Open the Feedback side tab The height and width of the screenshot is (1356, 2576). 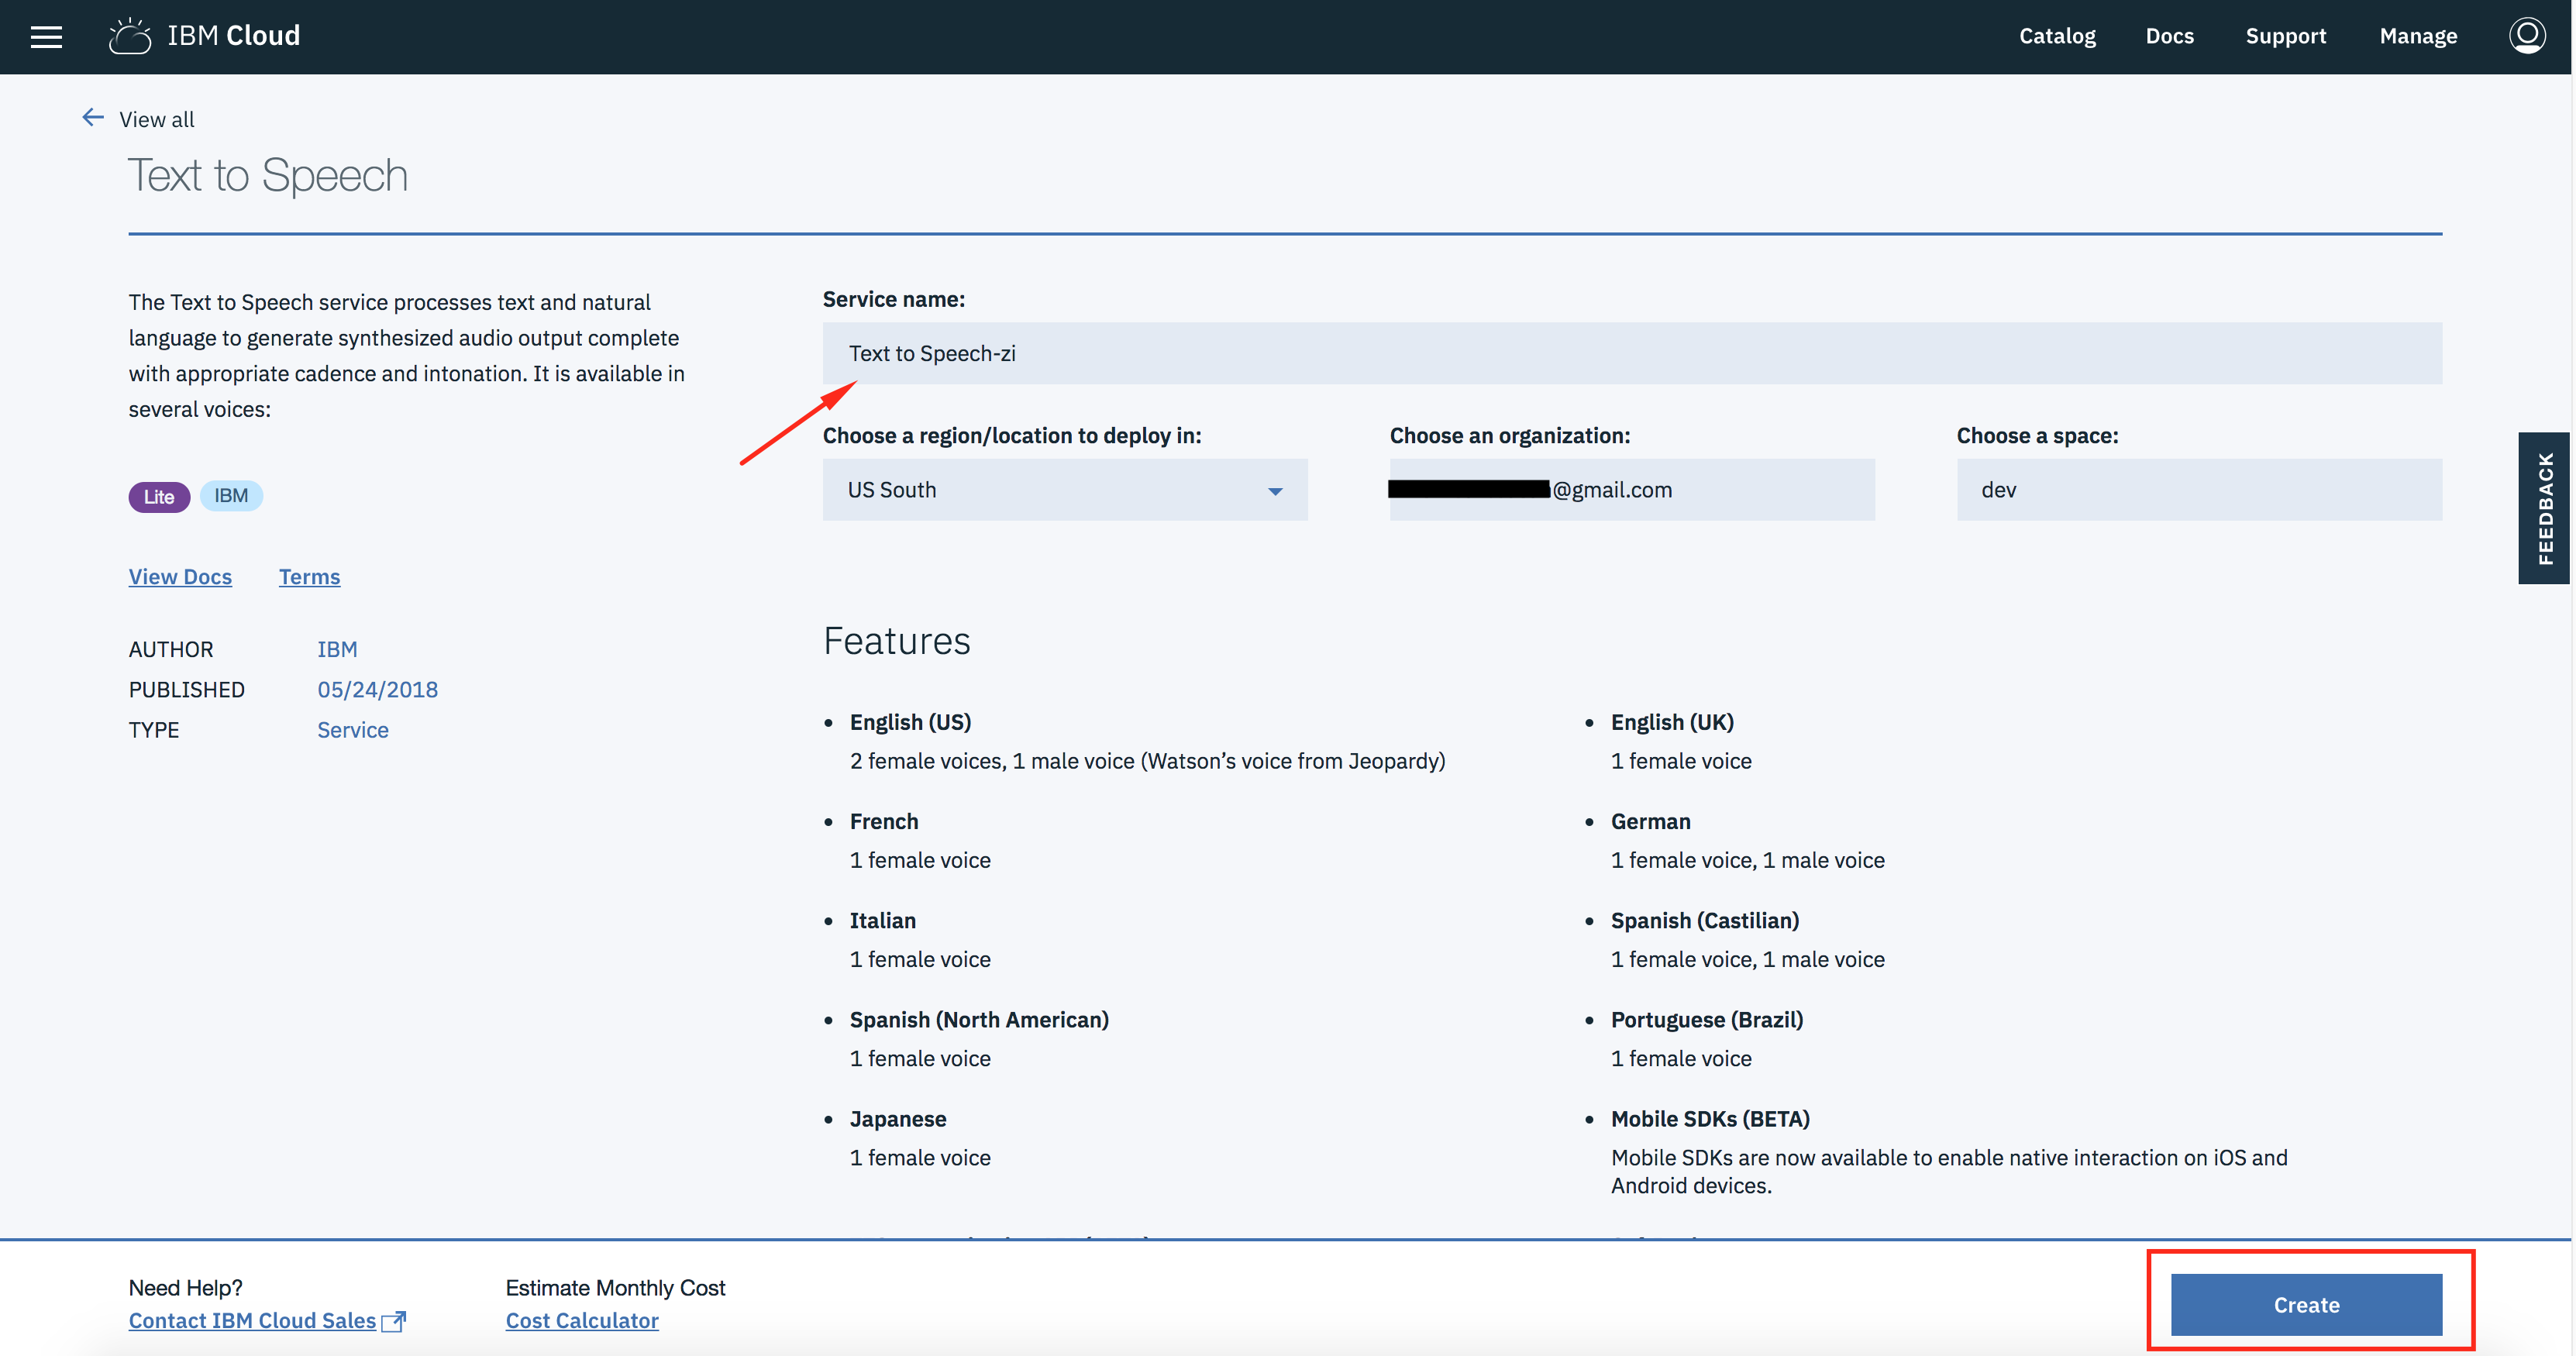[x=2545, y=508]
